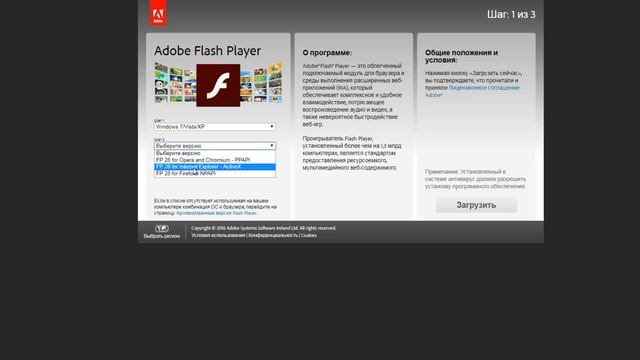Viewport: 640px width, 360px height.
Task: Click the Загрузить download button
Action: [476, 205]
